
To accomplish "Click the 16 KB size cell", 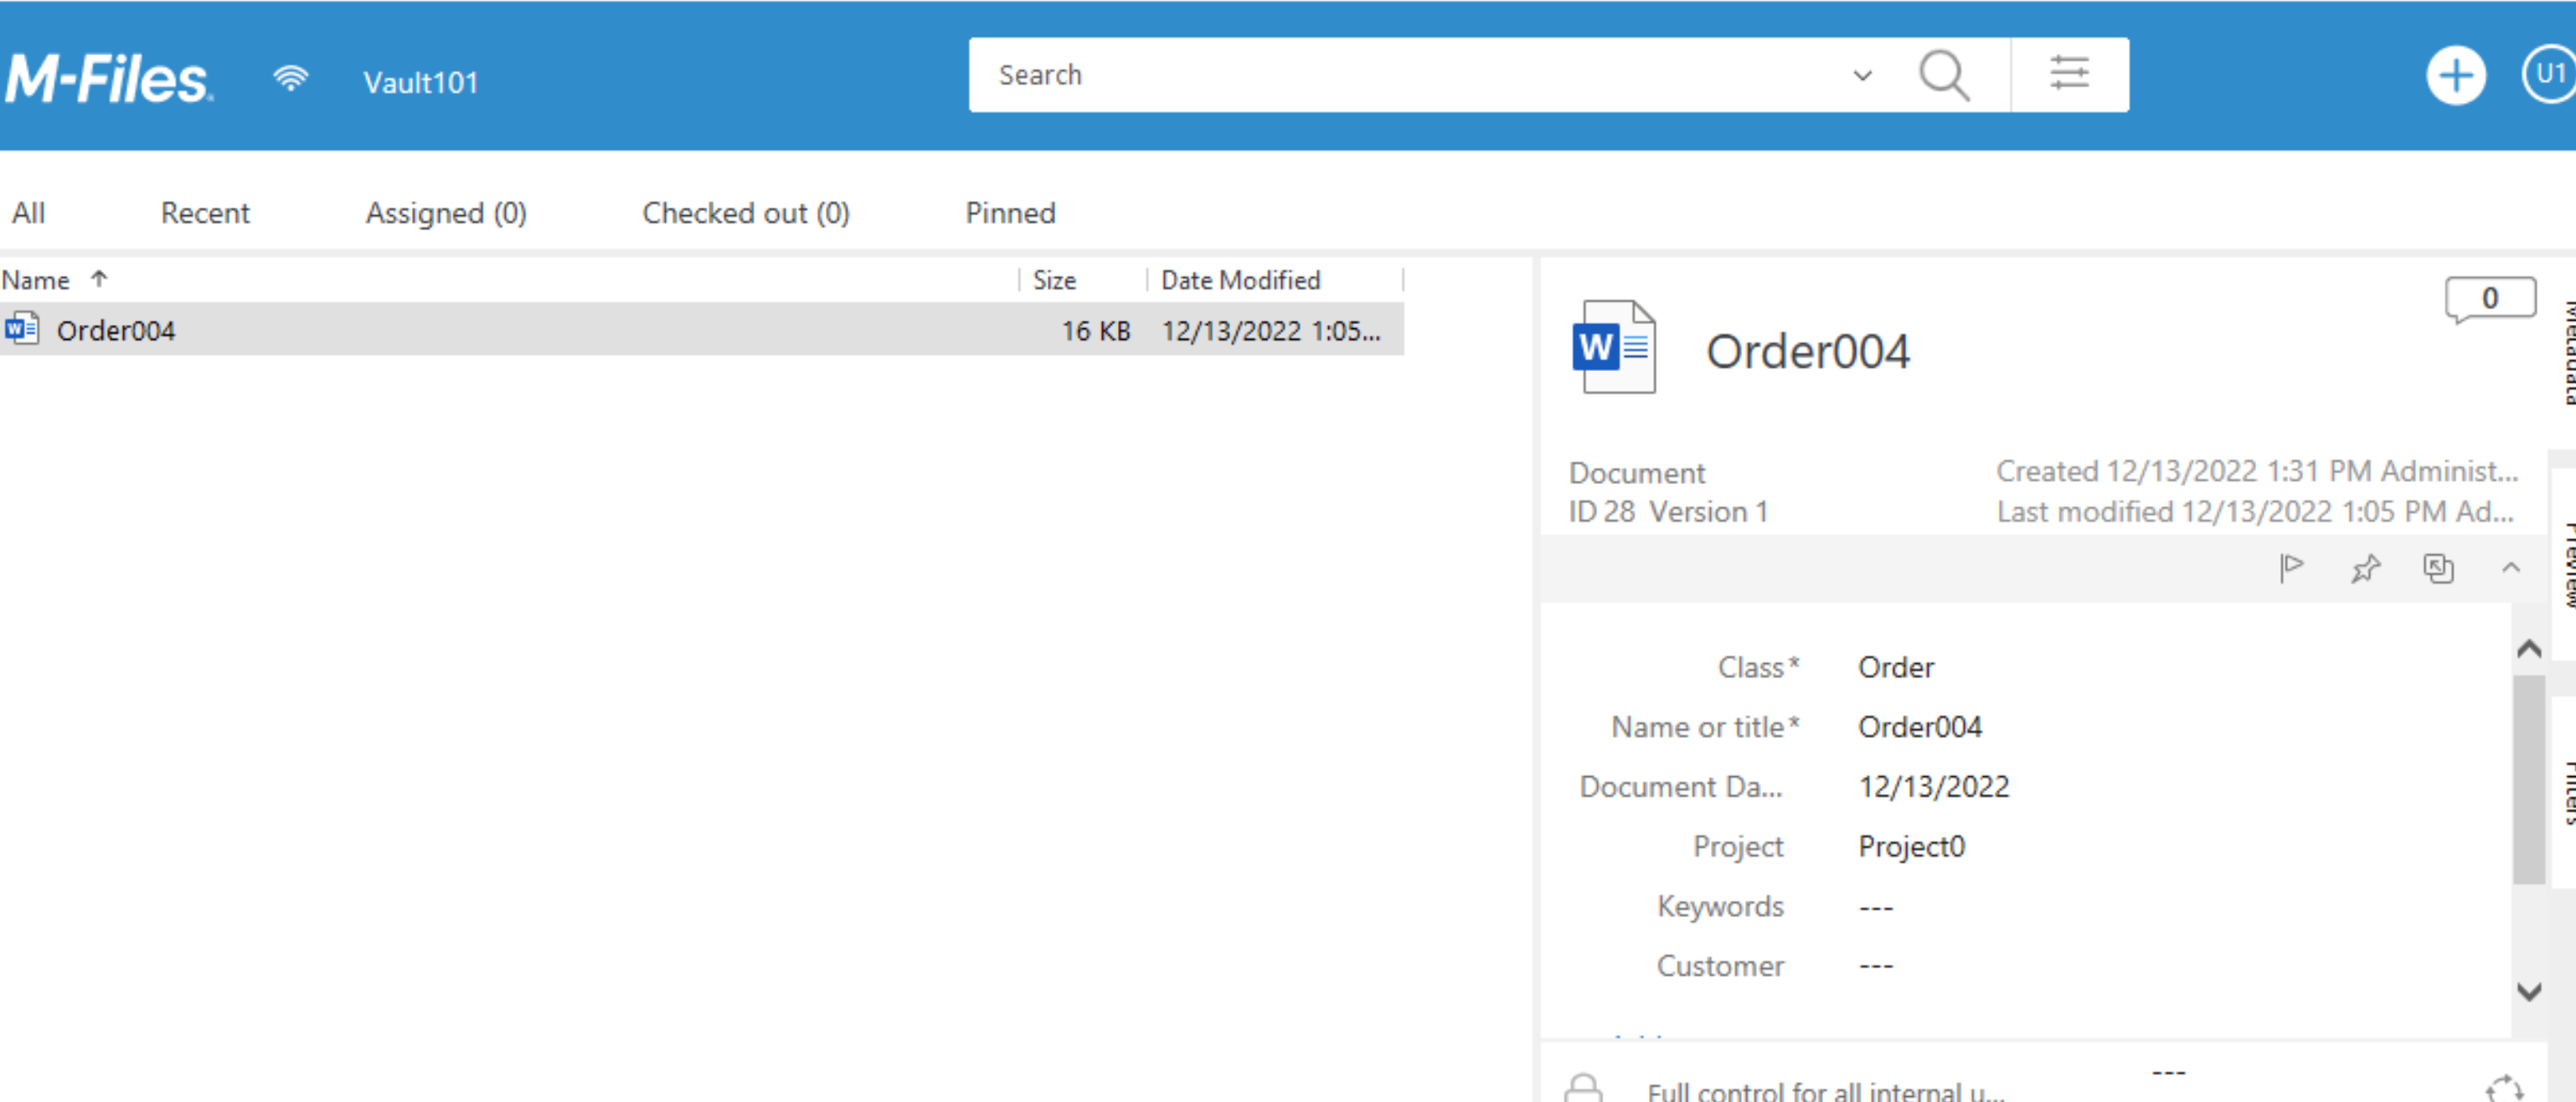I will pyautogui.click(x=1096, y=331).
